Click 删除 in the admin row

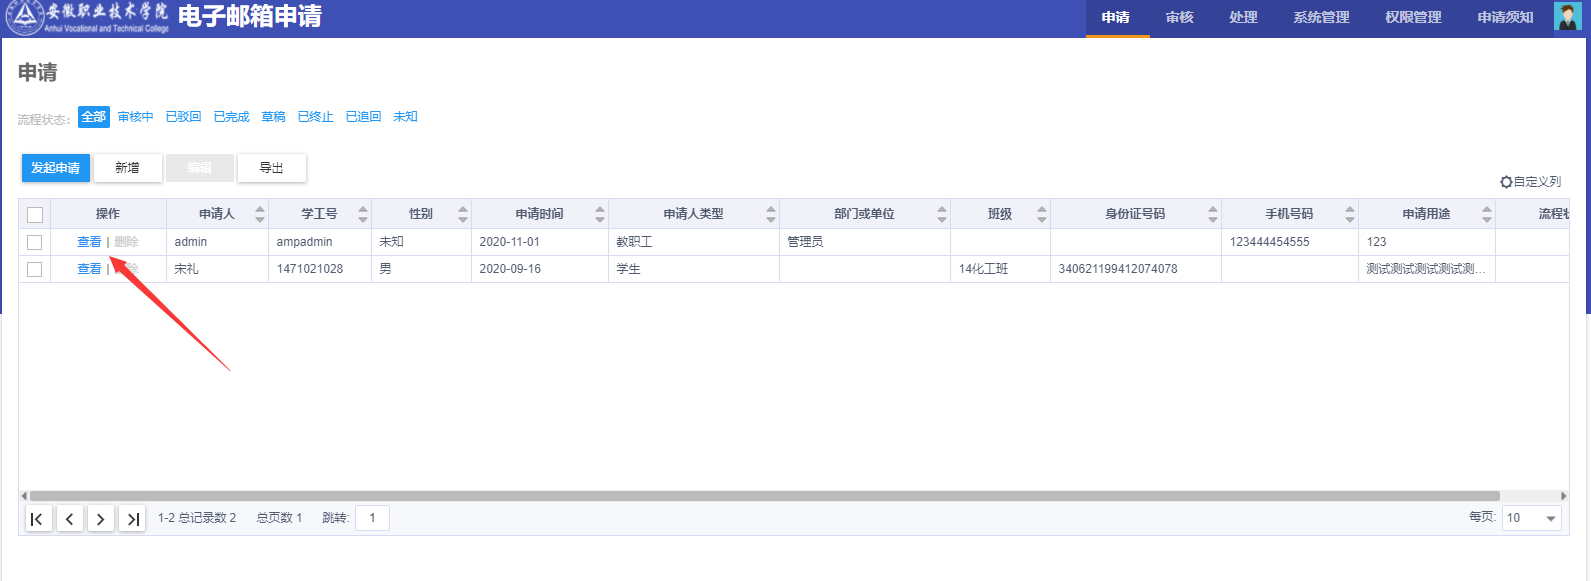click(127, 242)
